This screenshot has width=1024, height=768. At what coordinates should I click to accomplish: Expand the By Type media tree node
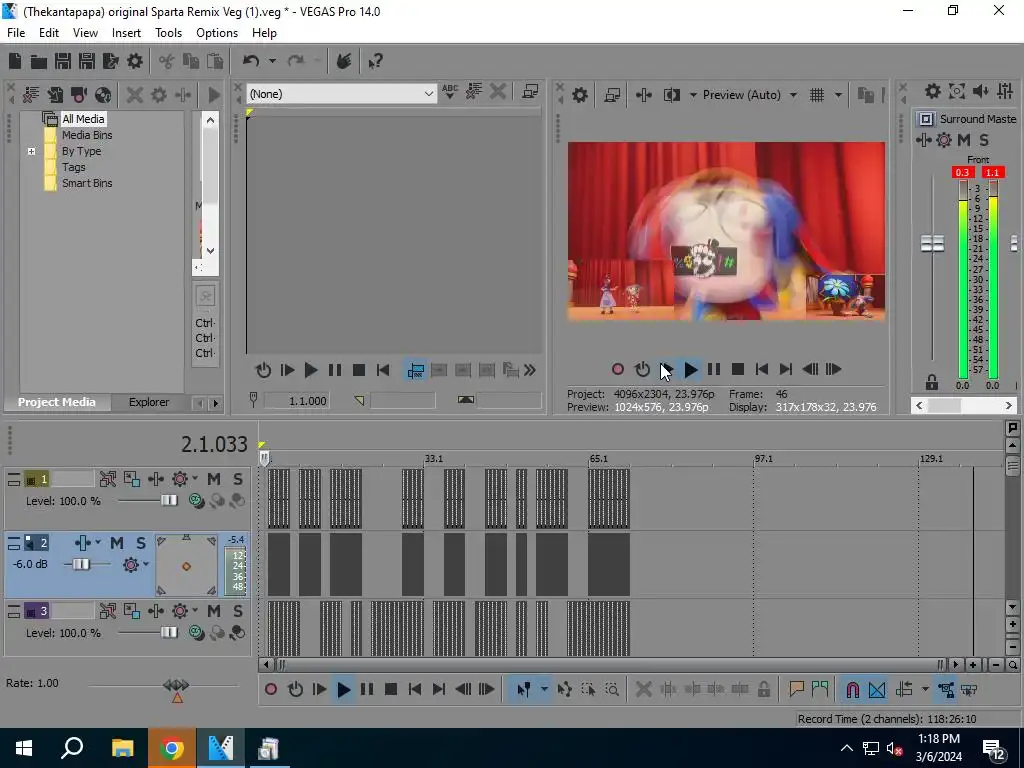point(31,152)
